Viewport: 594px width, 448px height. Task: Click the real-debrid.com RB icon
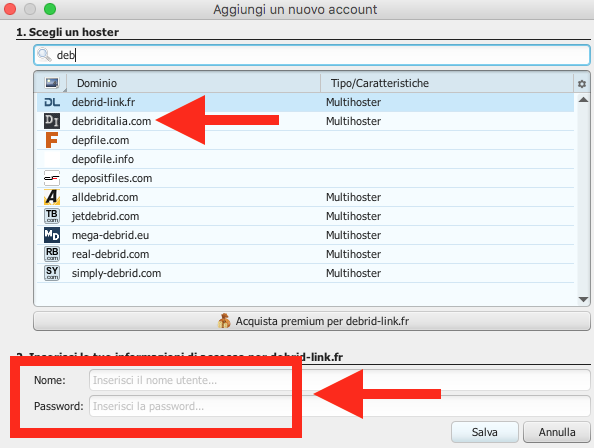coord(52,254)
